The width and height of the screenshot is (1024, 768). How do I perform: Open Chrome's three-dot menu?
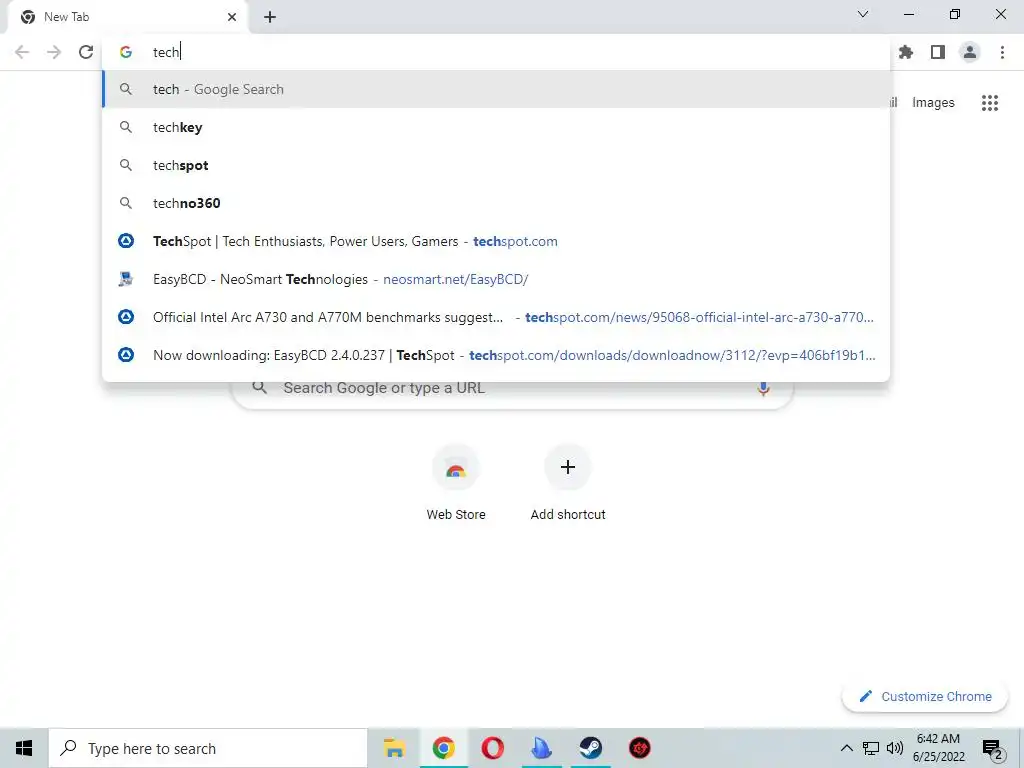pos(1002,52)
